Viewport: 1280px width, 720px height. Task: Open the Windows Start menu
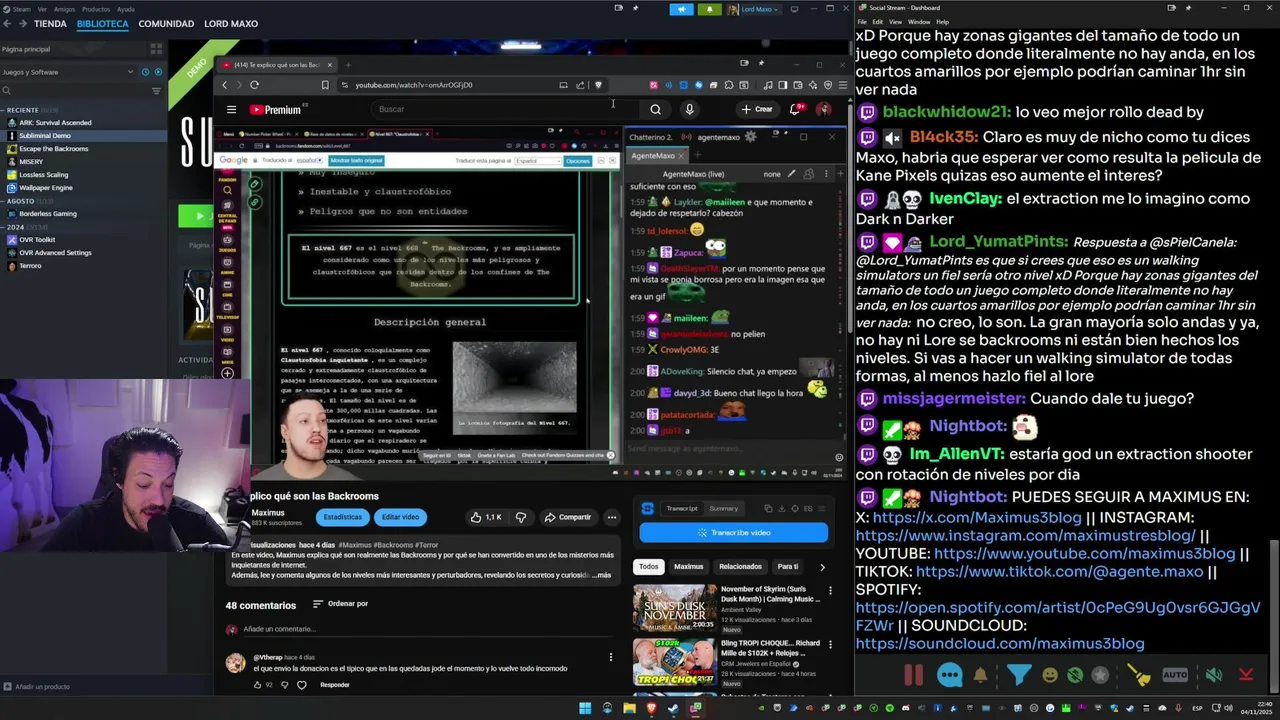[x=585, y=708]
